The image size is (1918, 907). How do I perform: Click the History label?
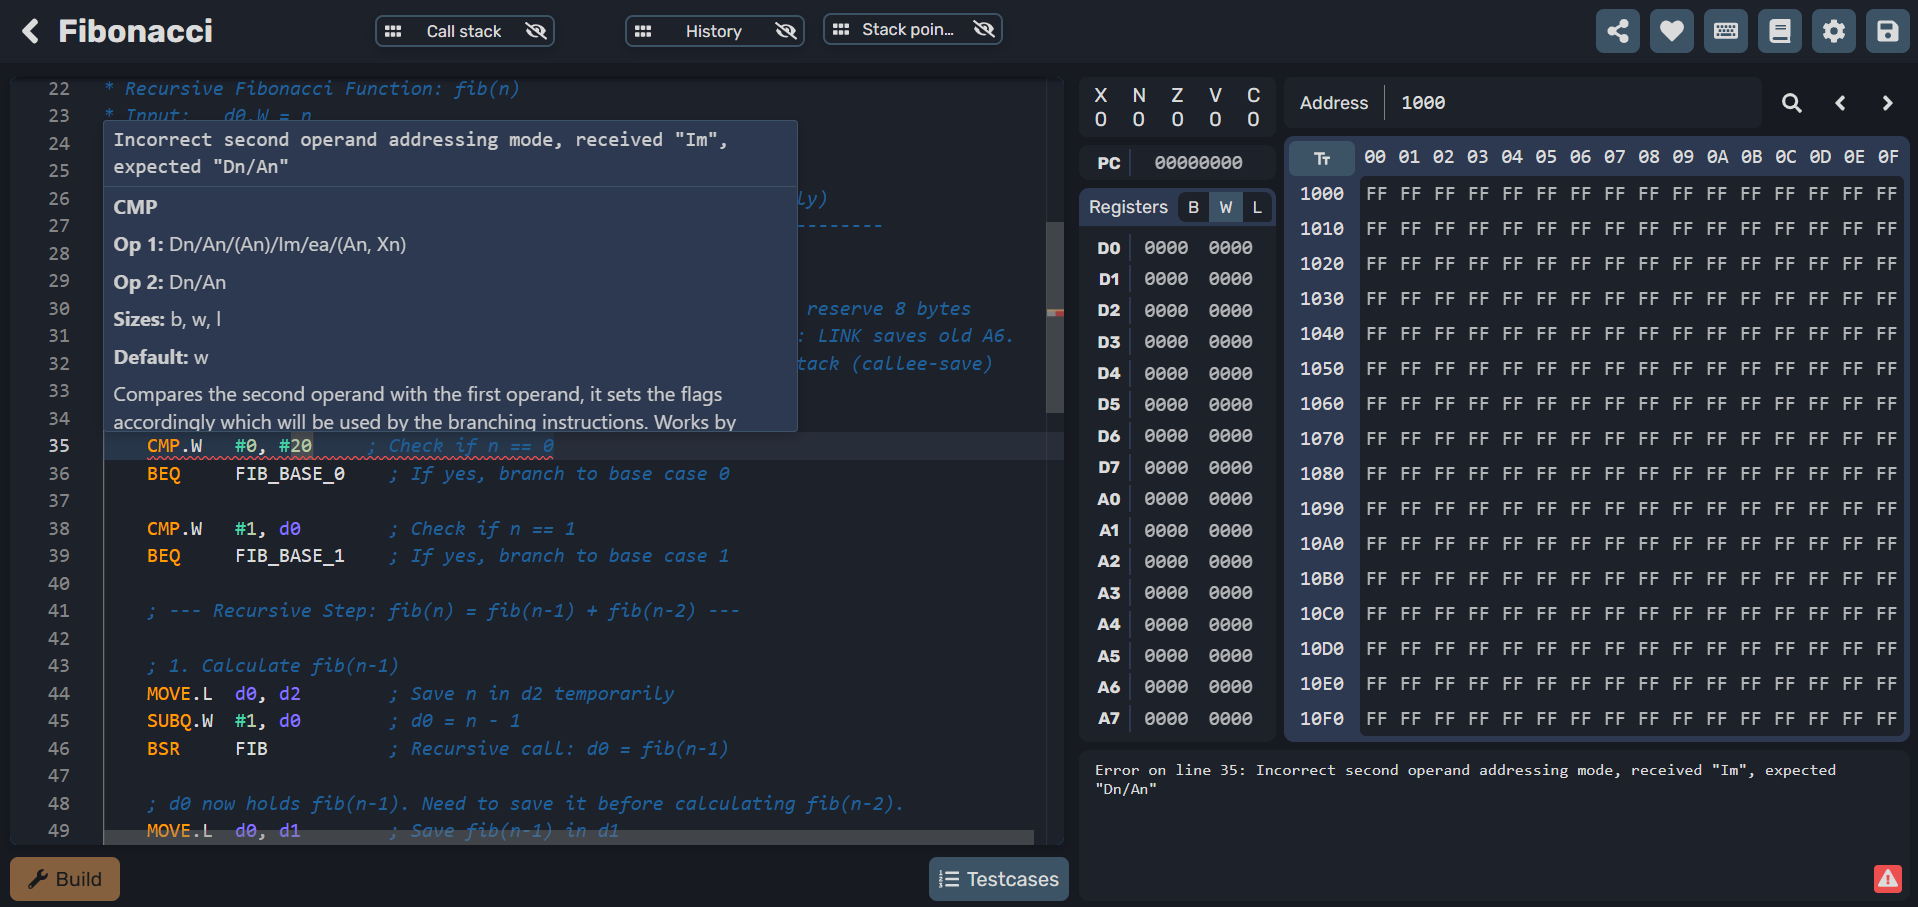714,31
